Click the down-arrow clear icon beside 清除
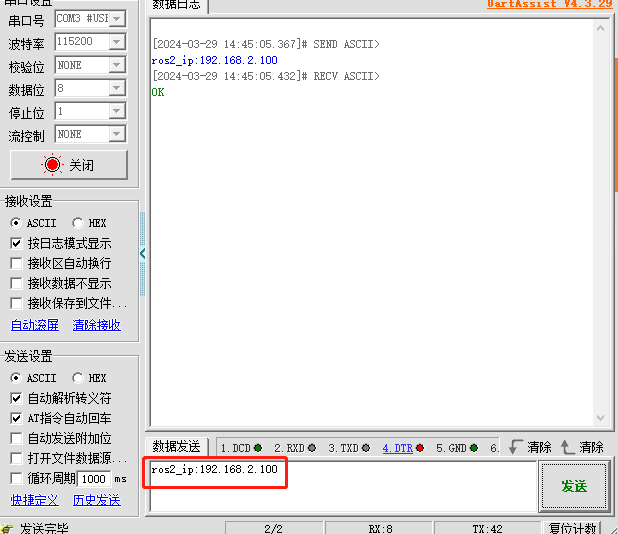Image resolution: width=618 pixels, height=534 pixels. (x=516, y=447)
